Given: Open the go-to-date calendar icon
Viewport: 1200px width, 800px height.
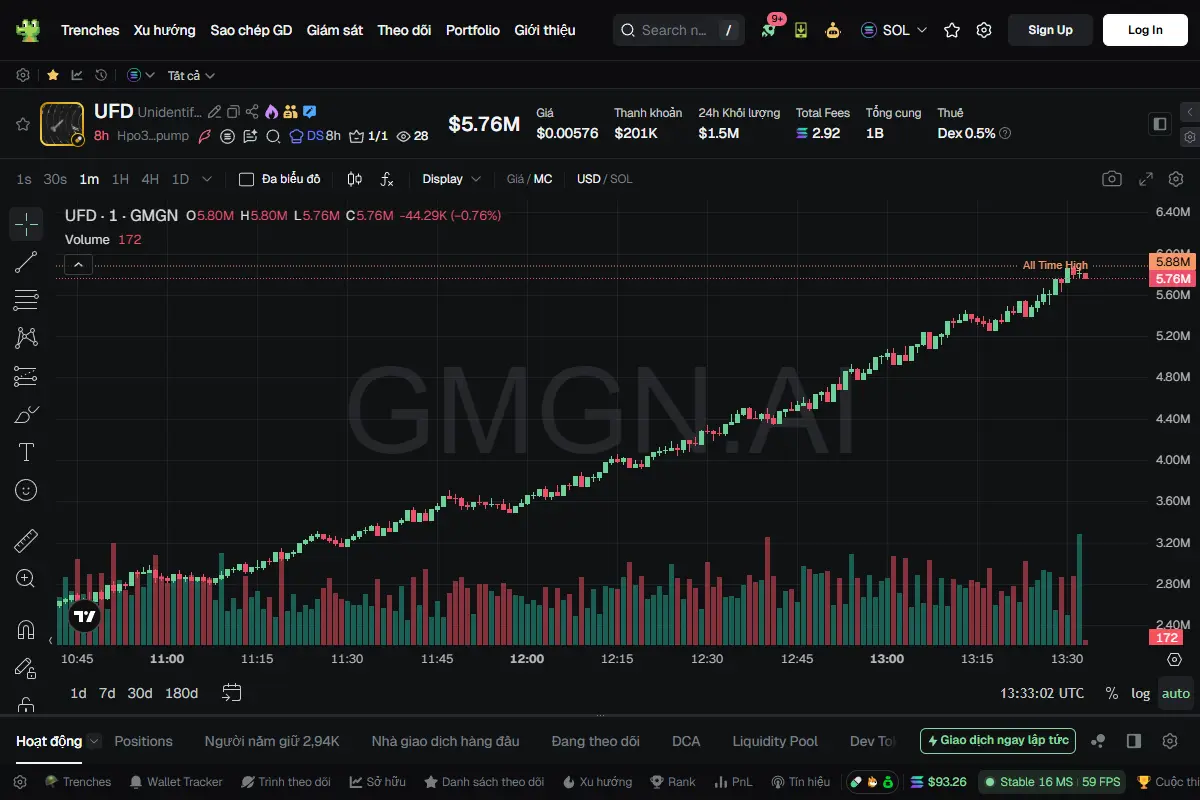Looking at the screenshot, I should (x=232, y=692).
